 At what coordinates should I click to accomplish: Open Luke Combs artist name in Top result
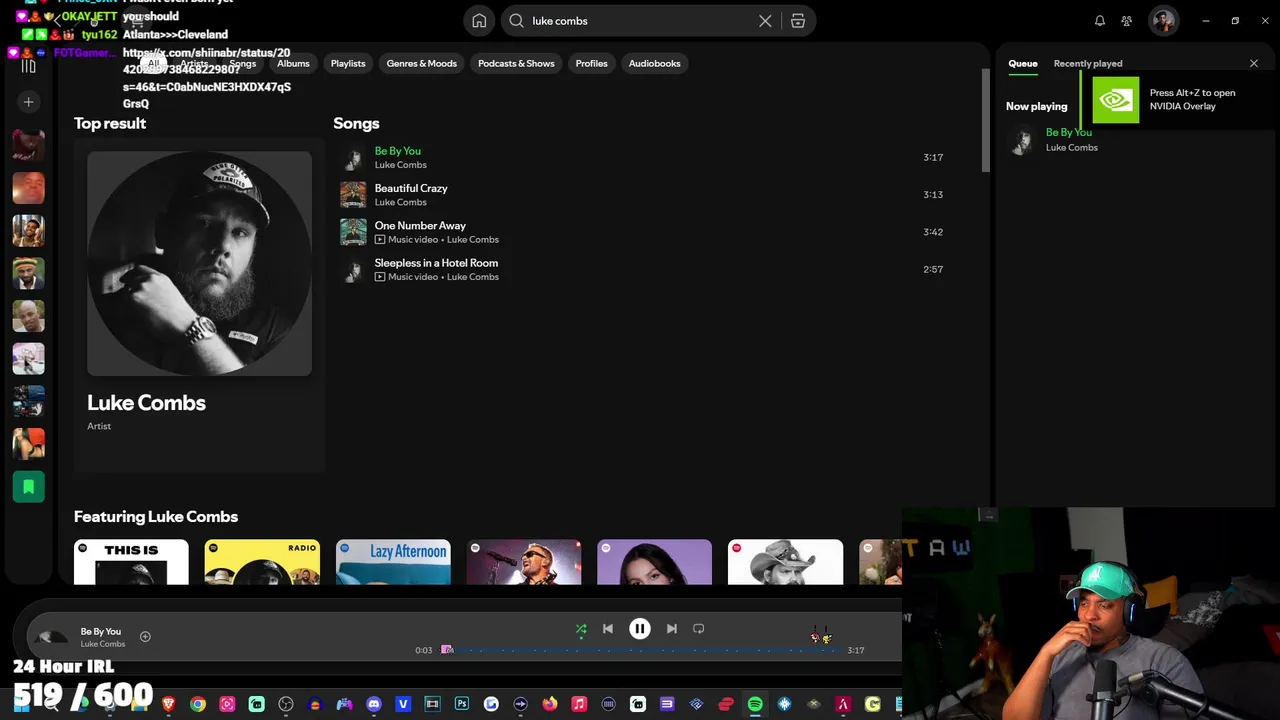(146, 403)
